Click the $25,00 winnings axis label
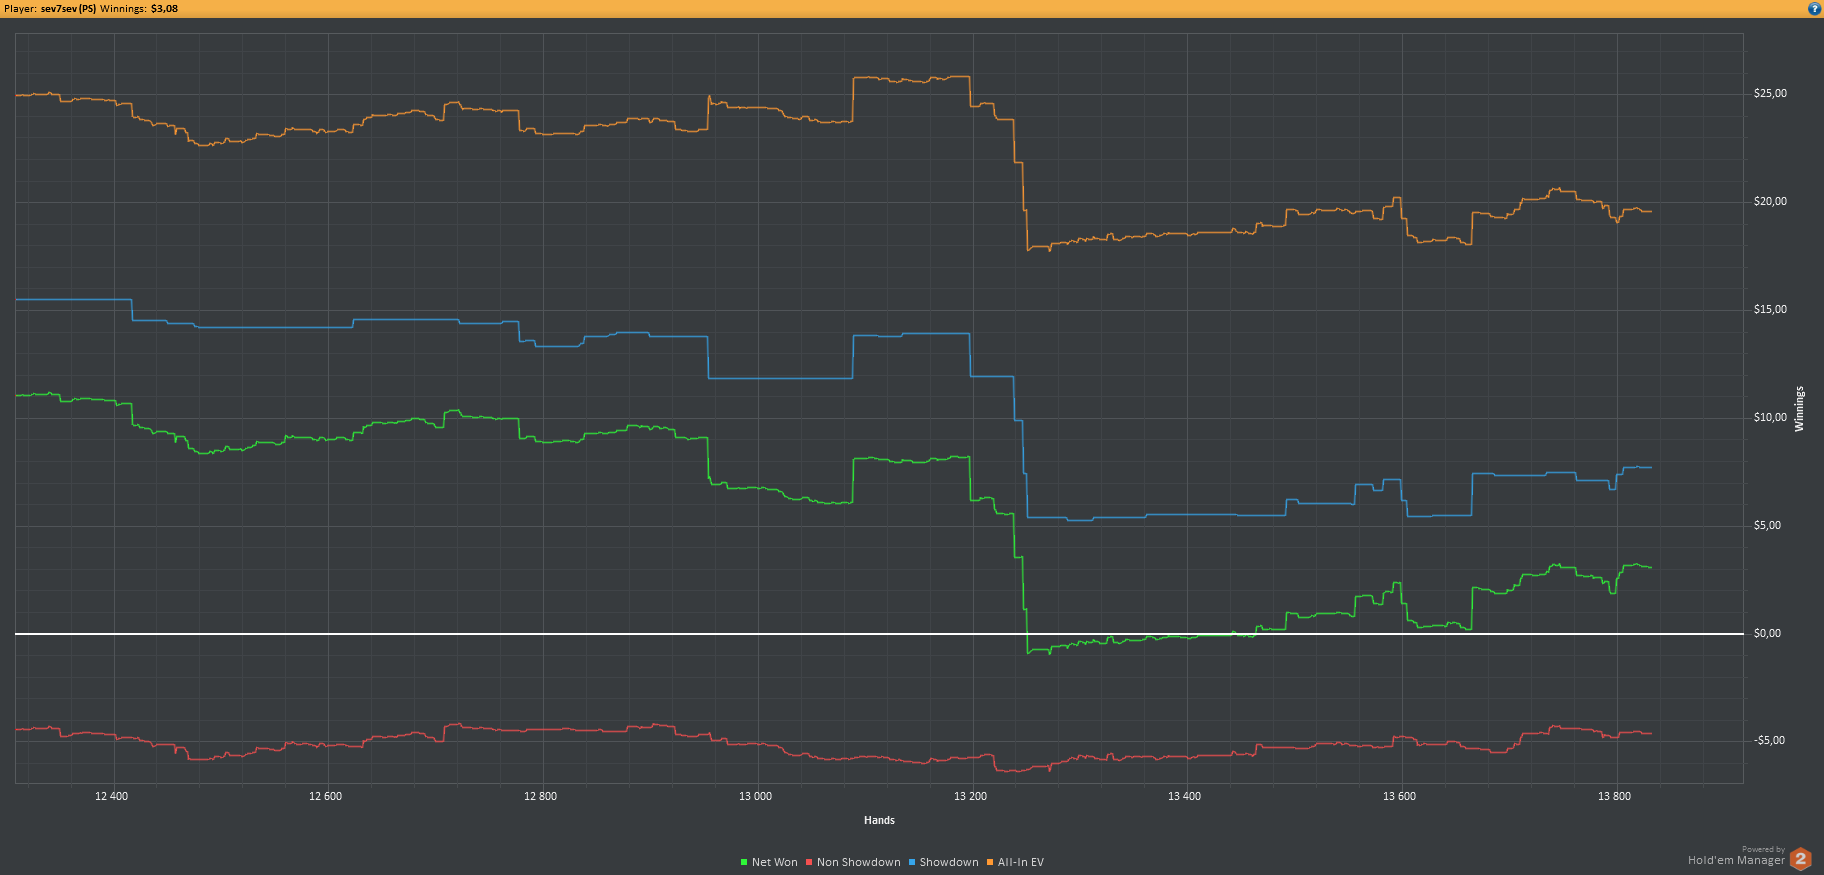The height and width of the screenshot is (875, 1824). coord(1770,93)
